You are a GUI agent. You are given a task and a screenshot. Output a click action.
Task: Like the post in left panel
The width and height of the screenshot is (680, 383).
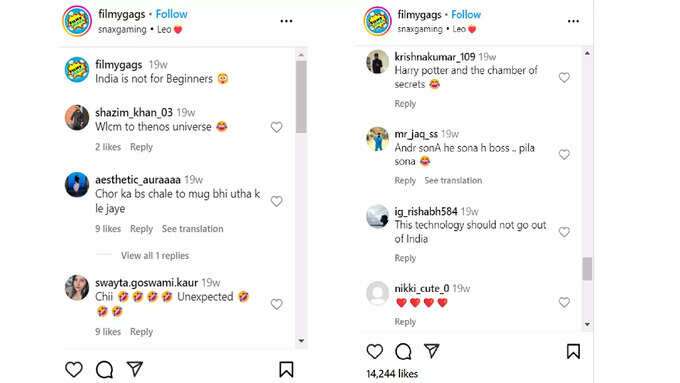[74, 369]
